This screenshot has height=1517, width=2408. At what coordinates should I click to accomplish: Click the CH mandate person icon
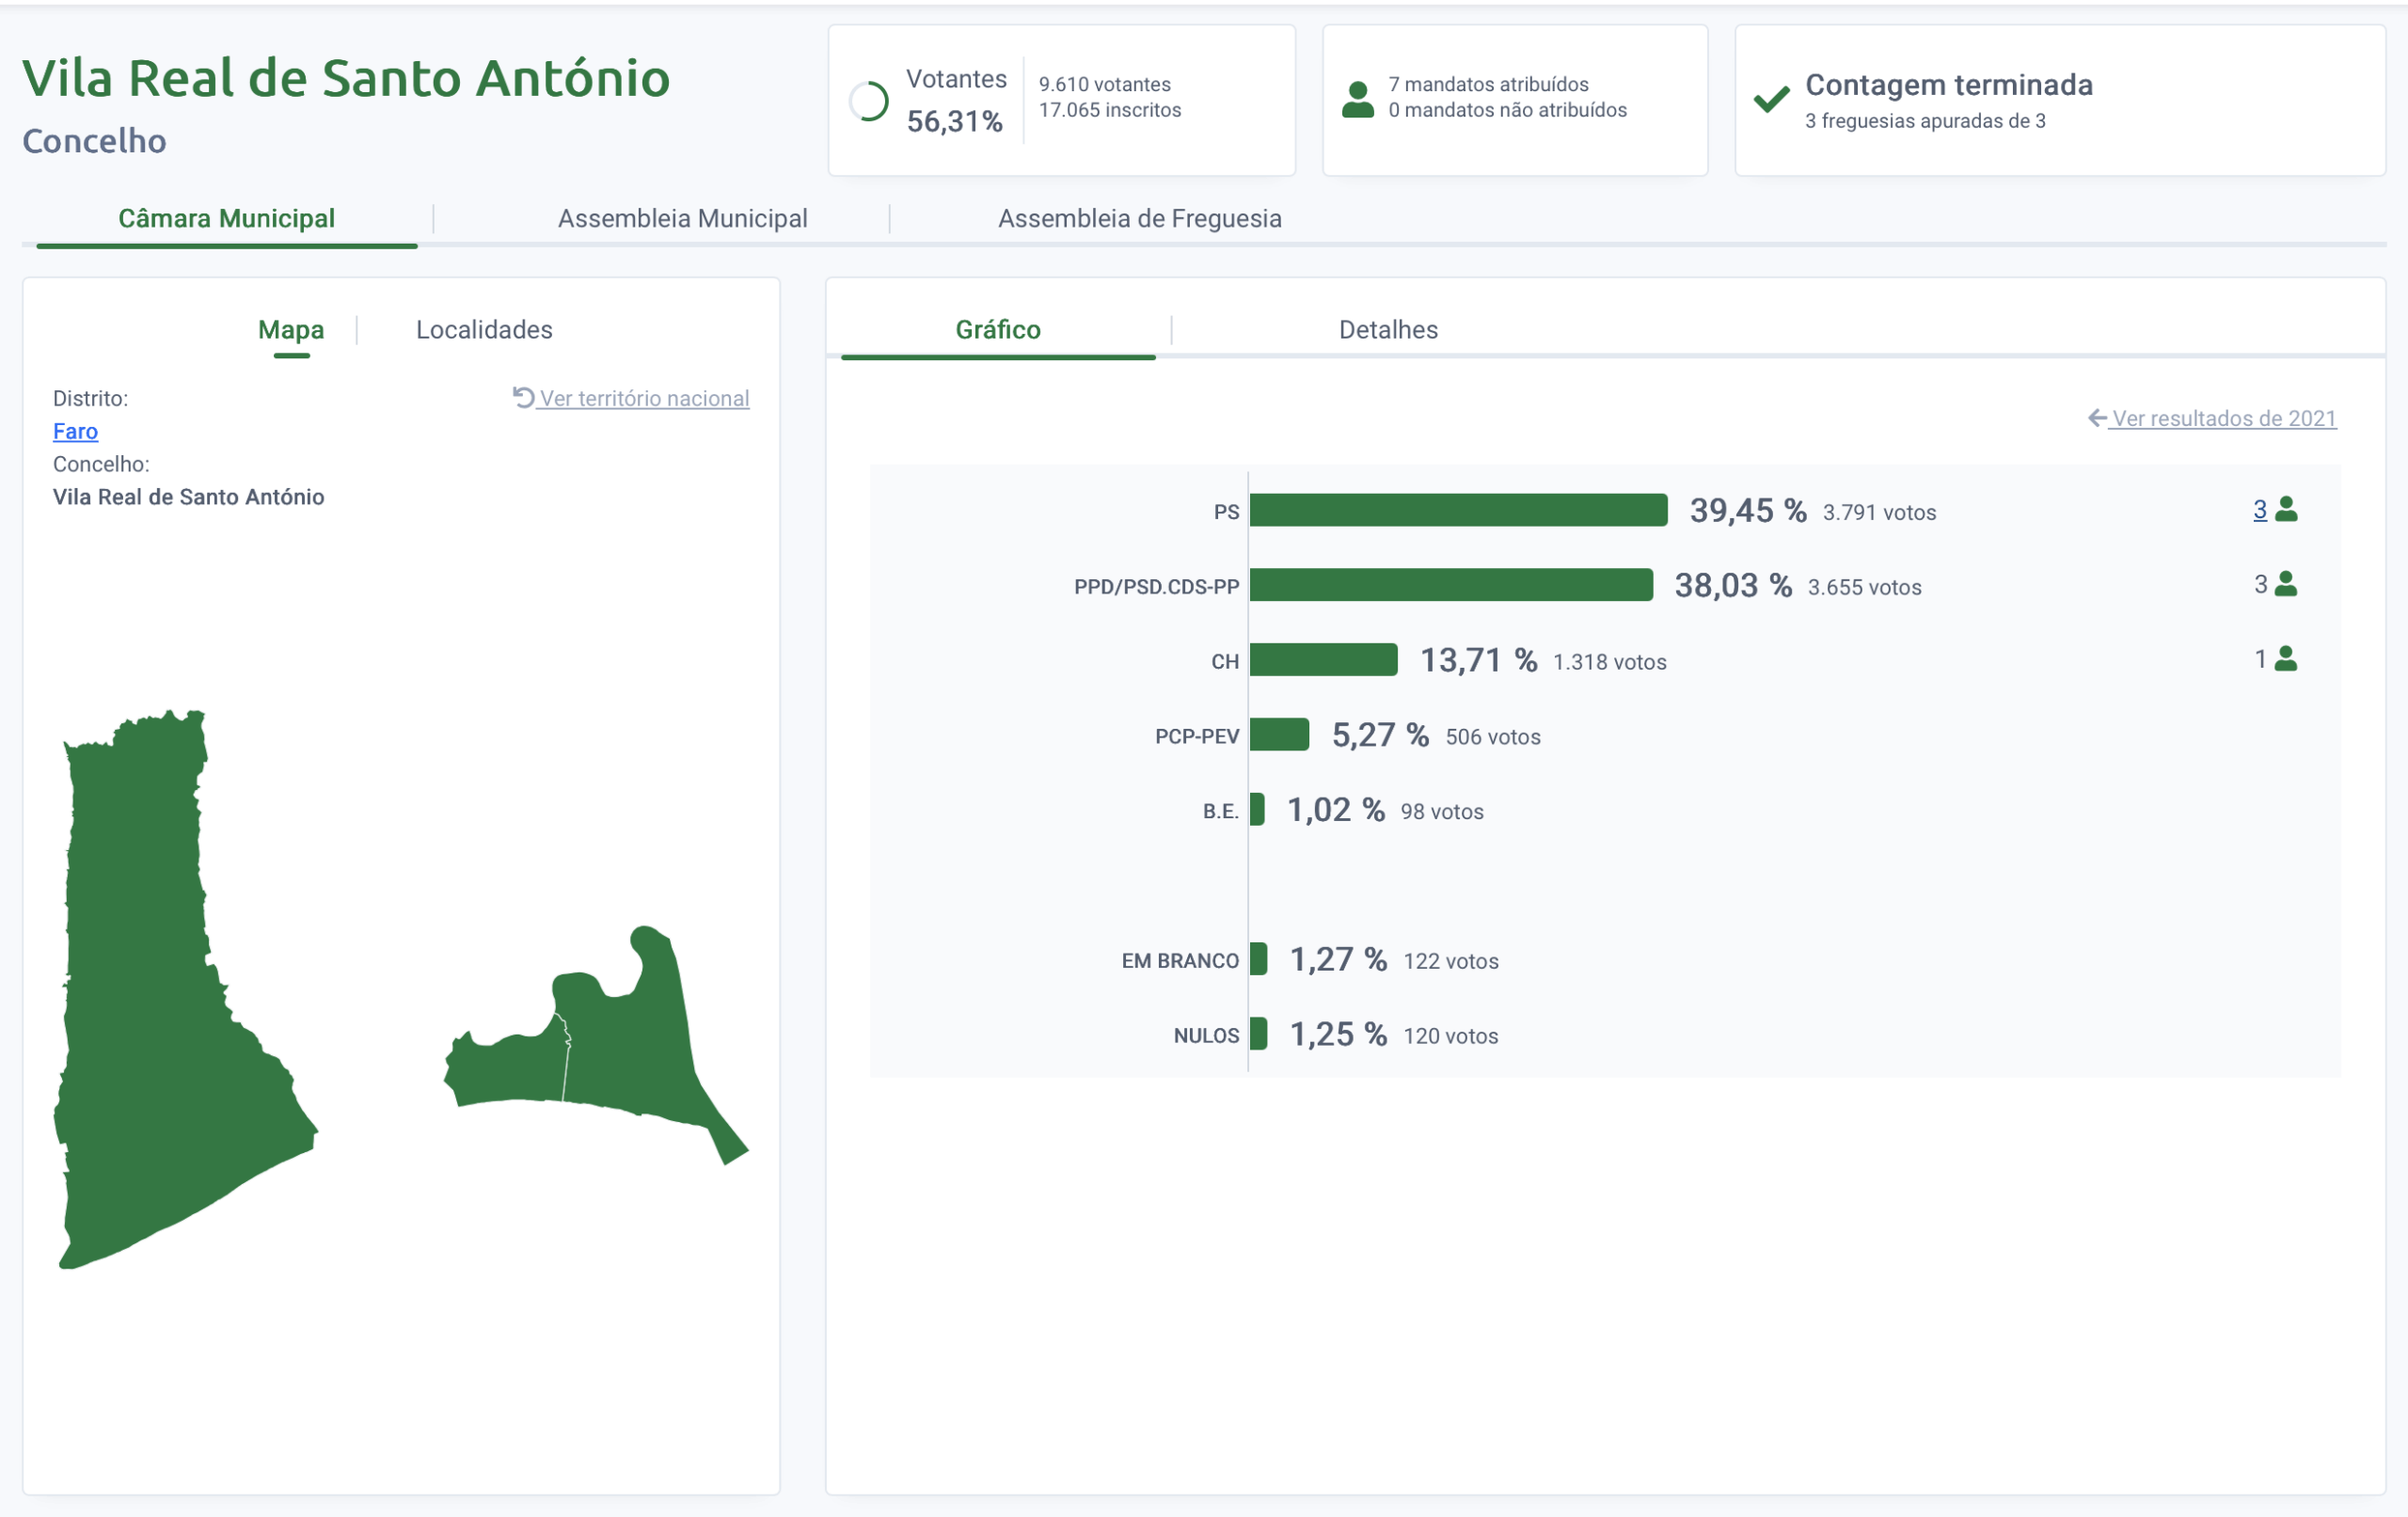pos(2286,659)
